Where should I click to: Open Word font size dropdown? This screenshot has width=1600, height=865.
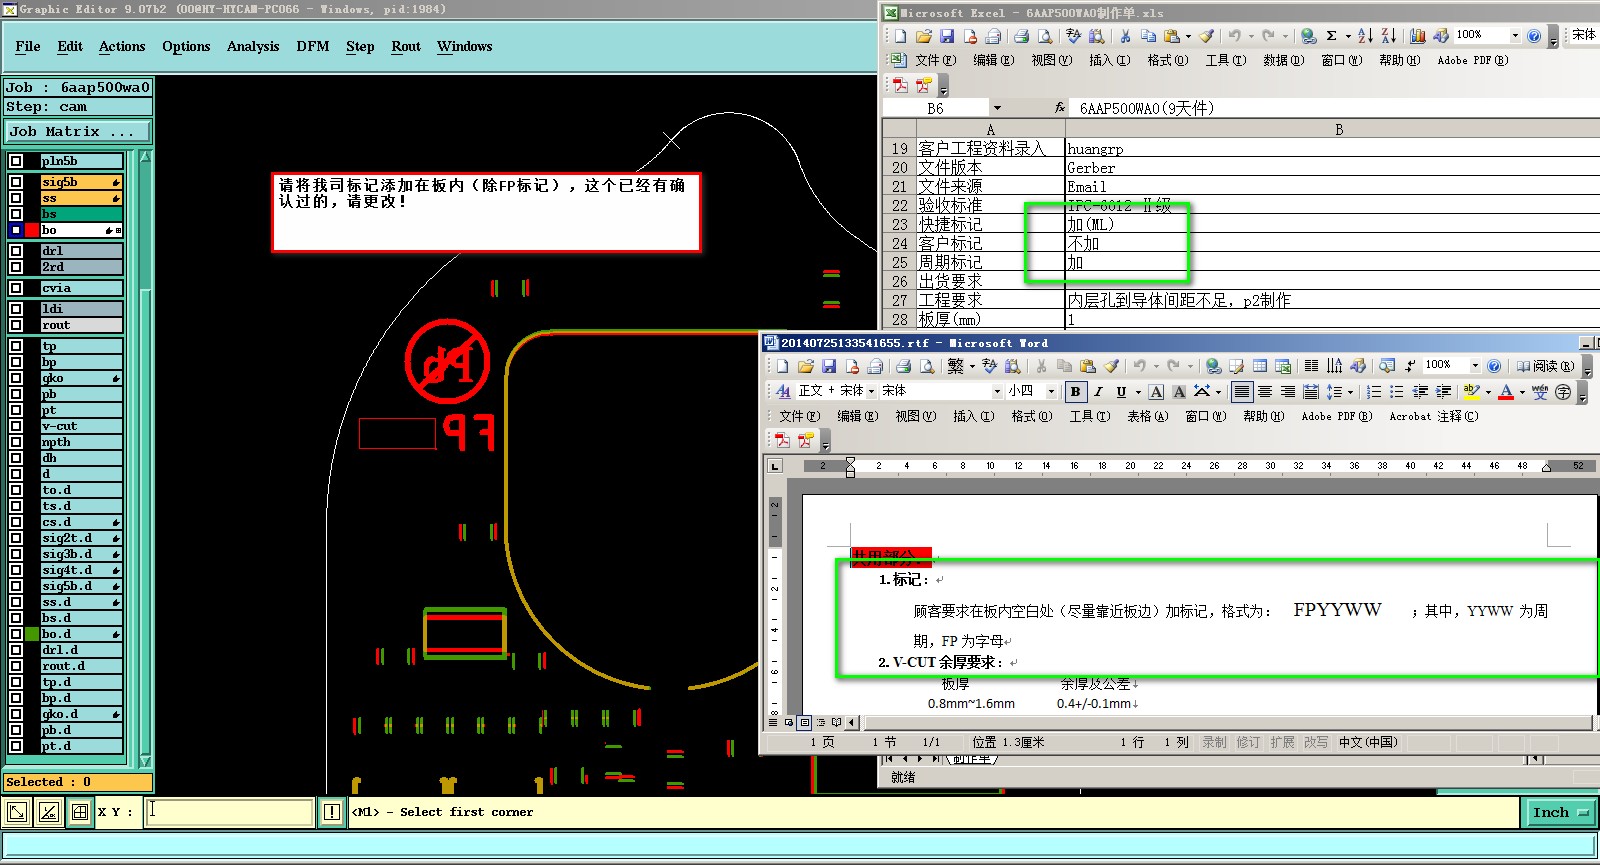(x=1051, y=391)
